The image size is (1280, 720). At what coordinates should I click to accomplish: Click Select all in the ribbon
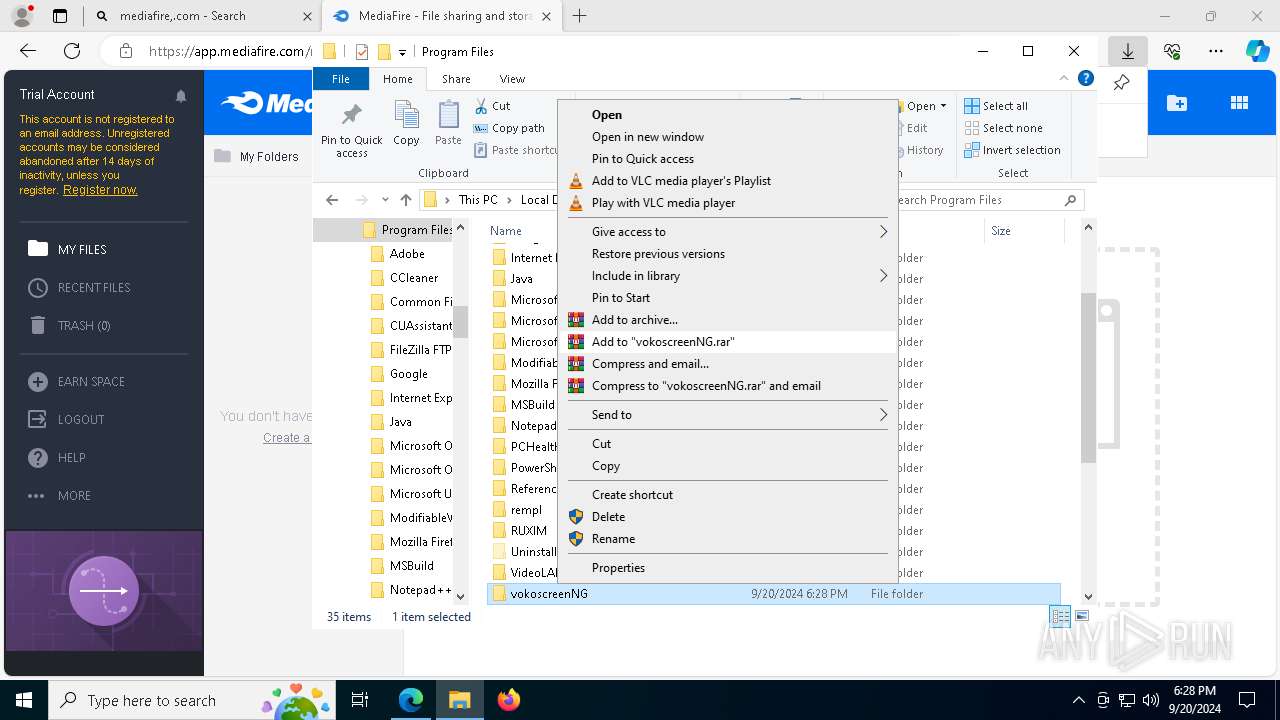996,106
